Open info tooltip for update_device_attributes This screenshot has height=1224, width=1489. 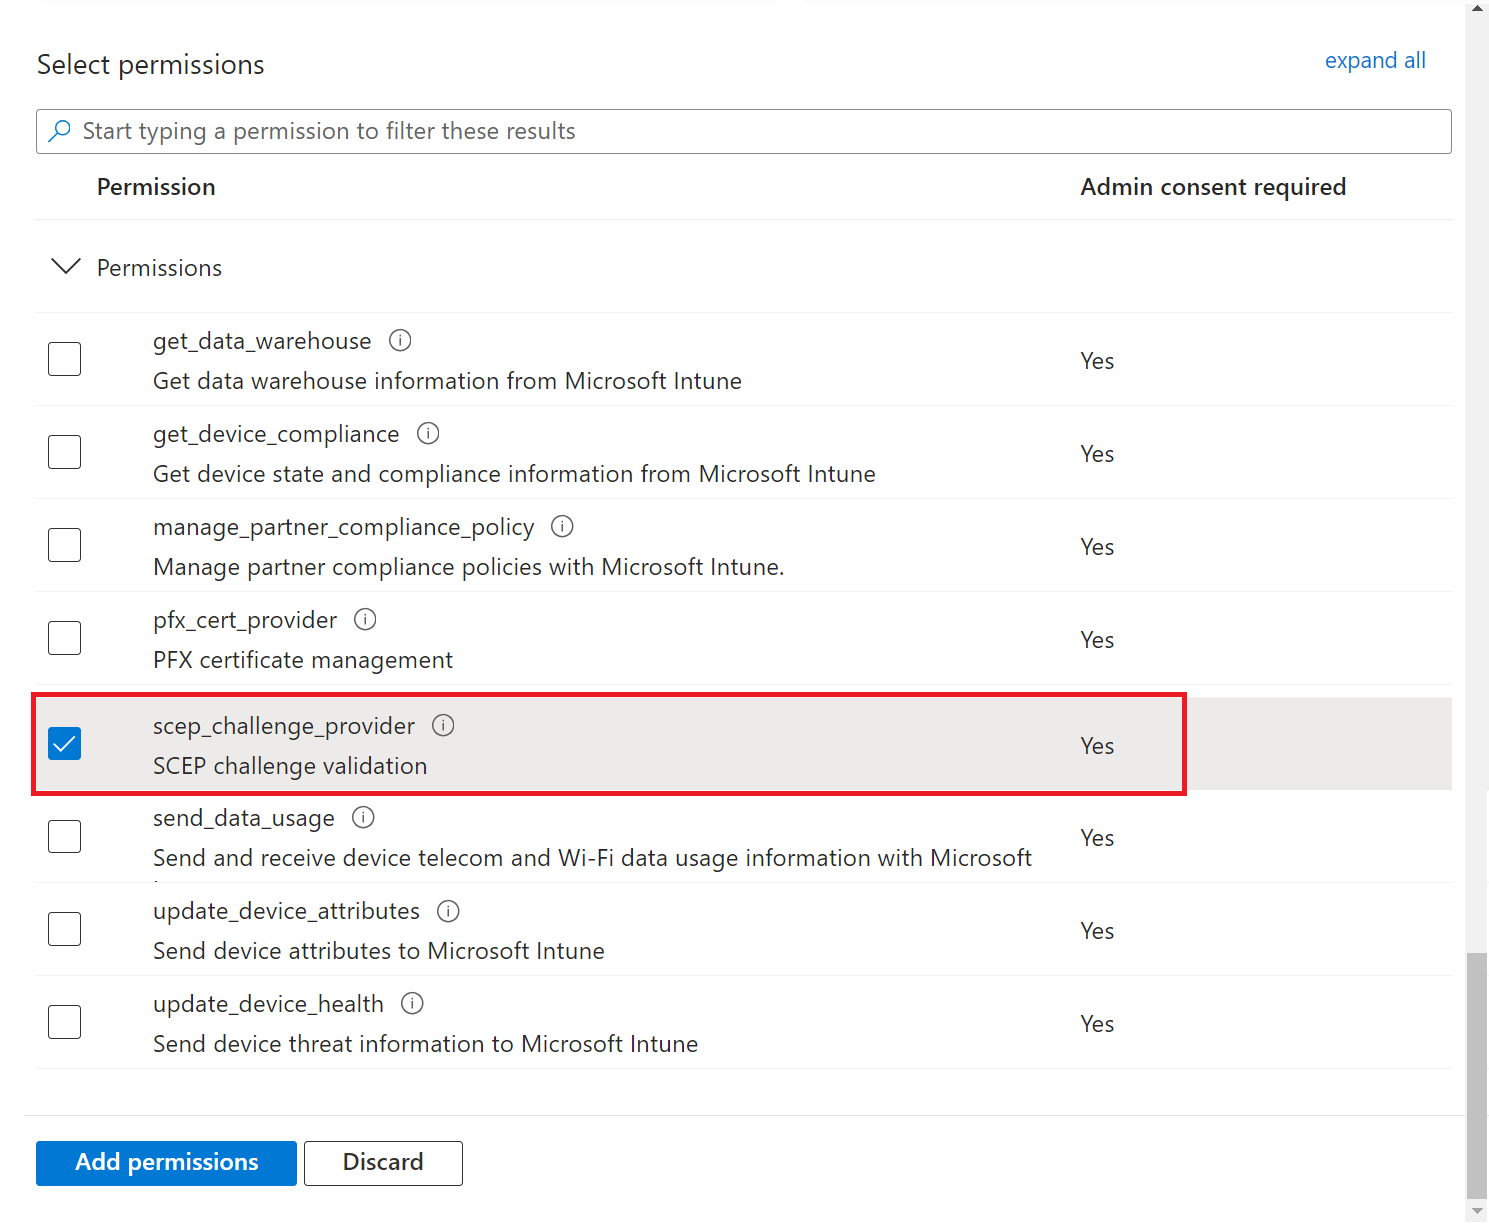(449, 911)
